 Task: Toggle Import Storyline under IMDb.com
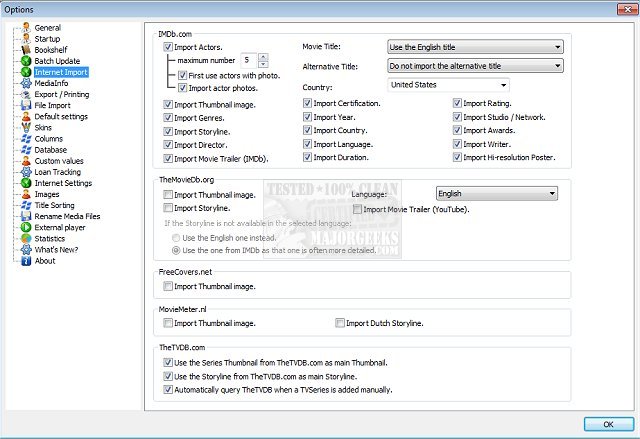[168, 131]
